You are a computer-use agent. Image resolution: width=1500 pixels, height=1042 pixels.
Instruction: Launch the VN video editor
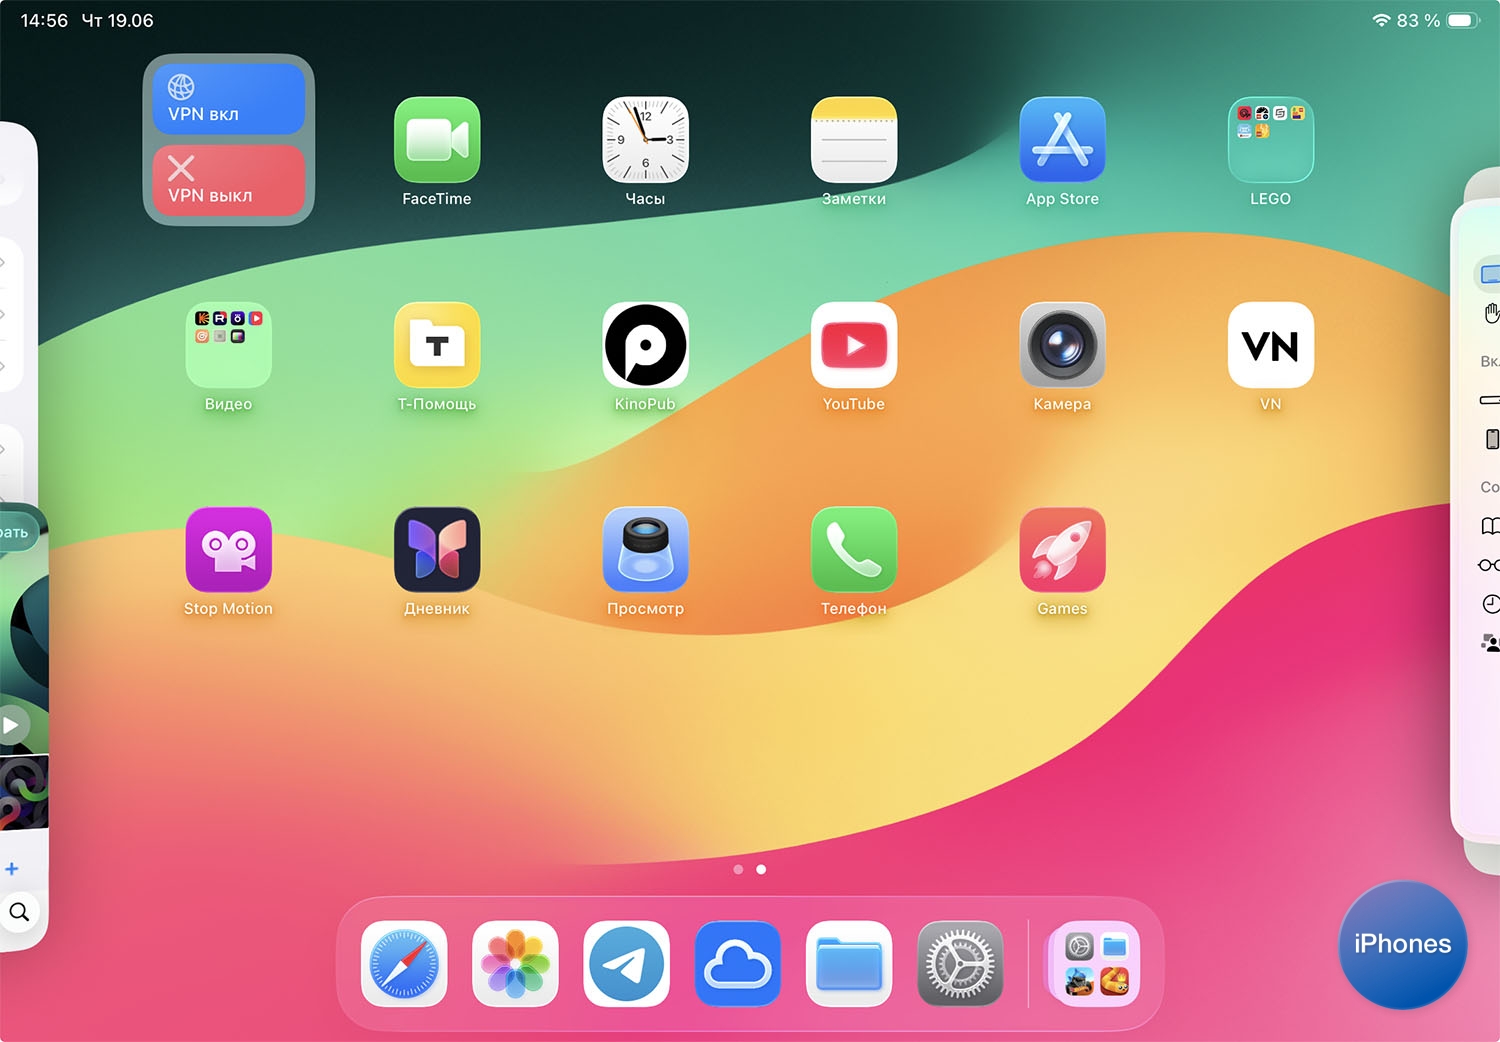(x=1270, y=345)
